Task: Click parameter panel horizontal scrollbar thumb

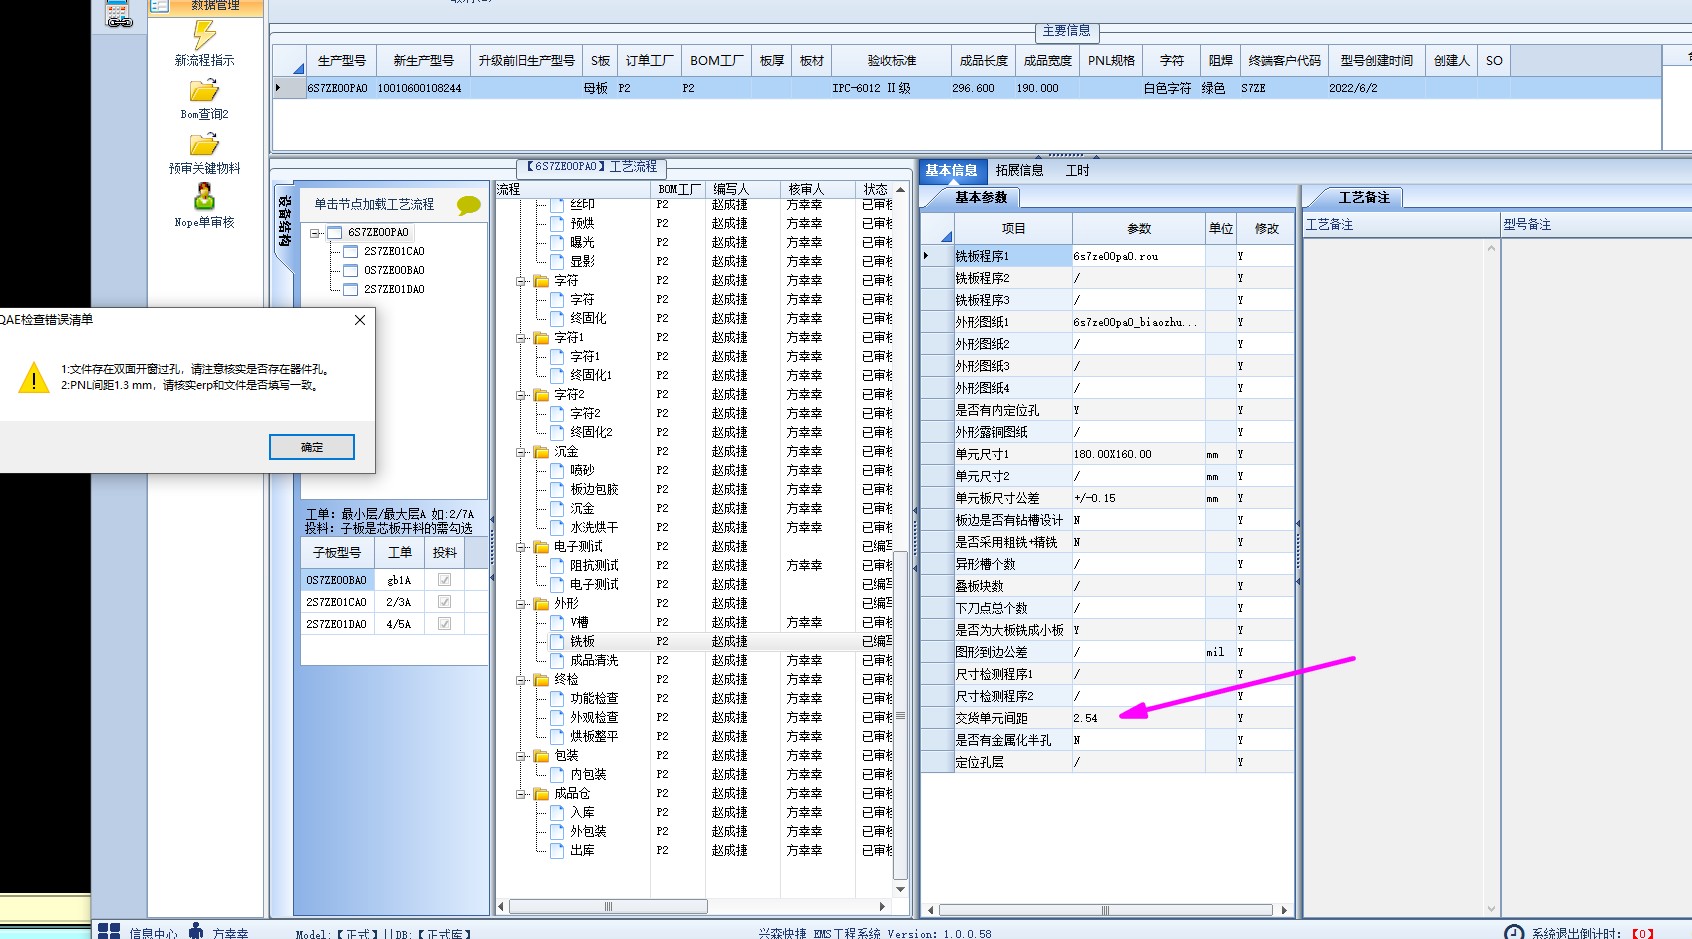Action: pos(1105,910)
